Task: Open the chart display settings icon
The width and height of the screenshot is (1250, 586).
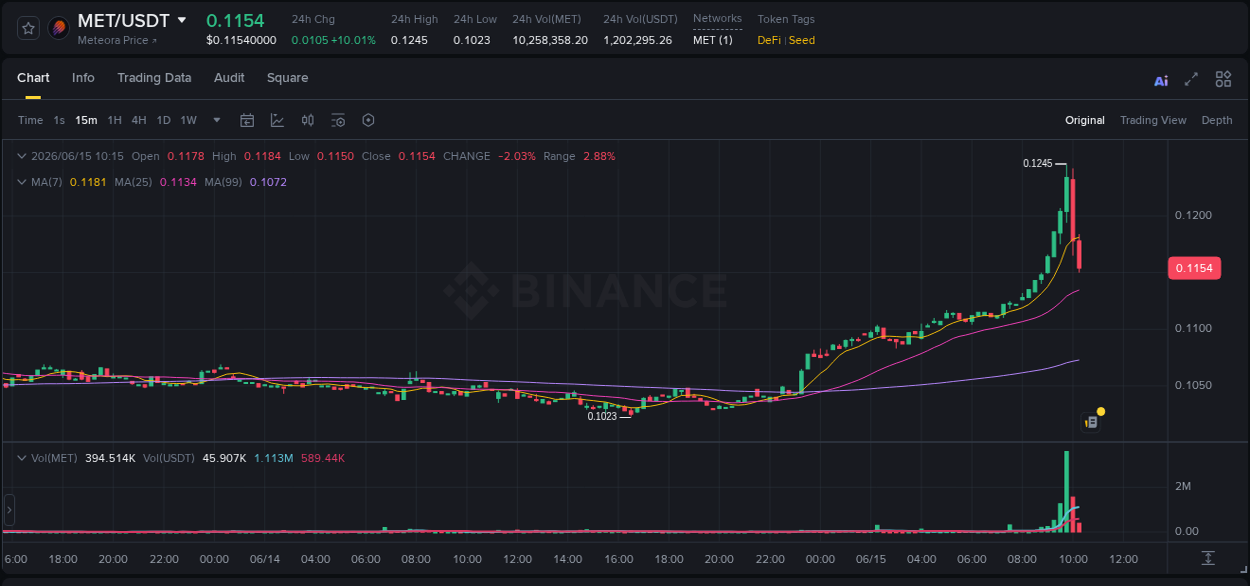Action: point(338,120)
